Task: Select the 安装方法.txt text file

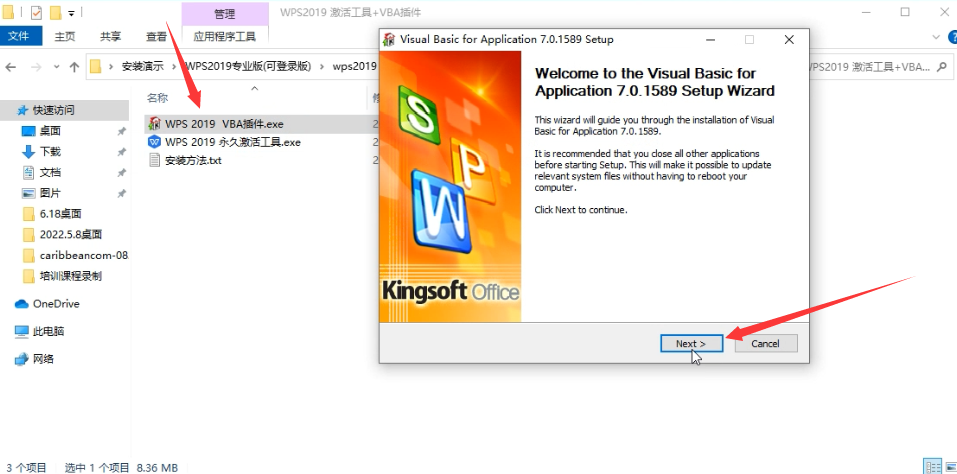Action: [193, 161]
